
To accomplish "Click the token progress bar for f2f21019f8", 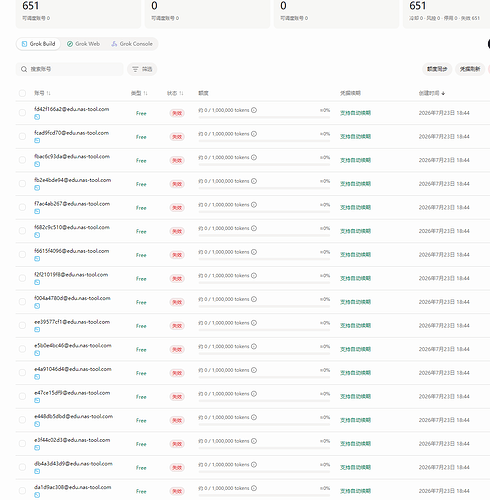I will coord(264,283).
